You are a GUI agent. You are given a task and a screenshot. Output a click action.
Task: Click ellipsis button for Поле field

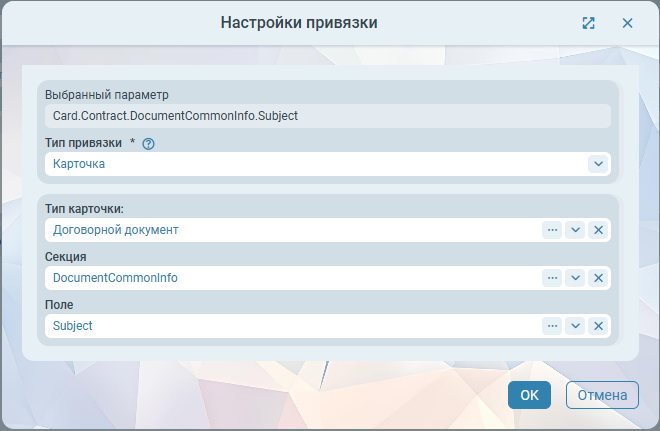coord(552,326)
